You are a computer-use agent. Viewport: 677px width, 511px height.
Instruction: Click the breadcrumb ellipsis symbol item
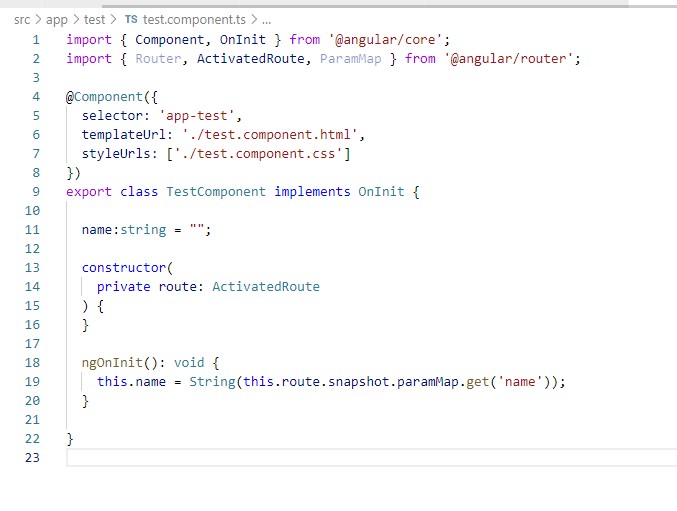pos(266,20)
